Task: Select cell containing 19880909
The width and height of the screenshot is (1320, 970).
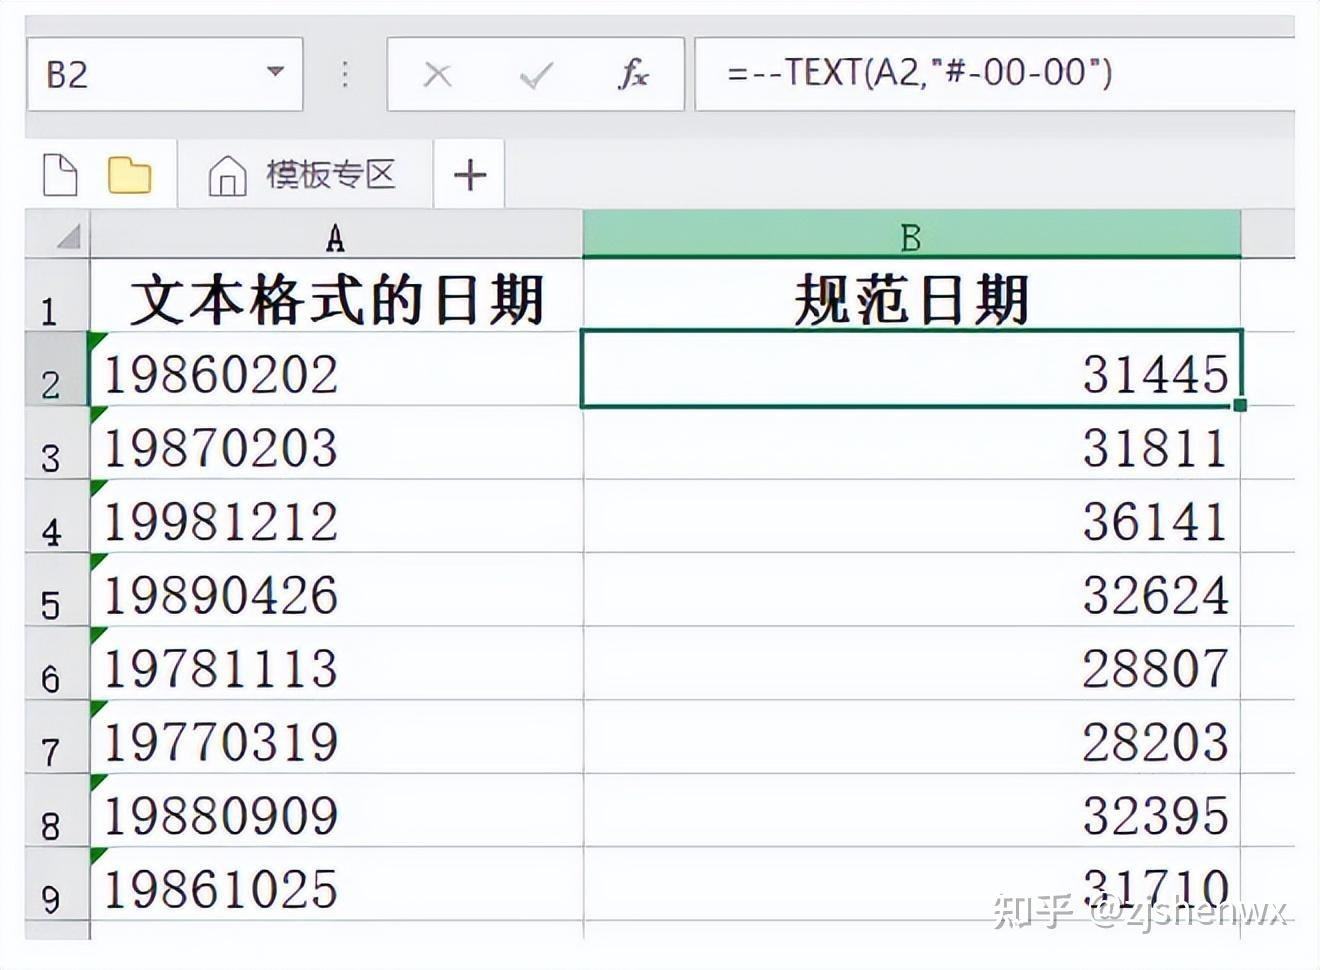Action: coord(336,811)
